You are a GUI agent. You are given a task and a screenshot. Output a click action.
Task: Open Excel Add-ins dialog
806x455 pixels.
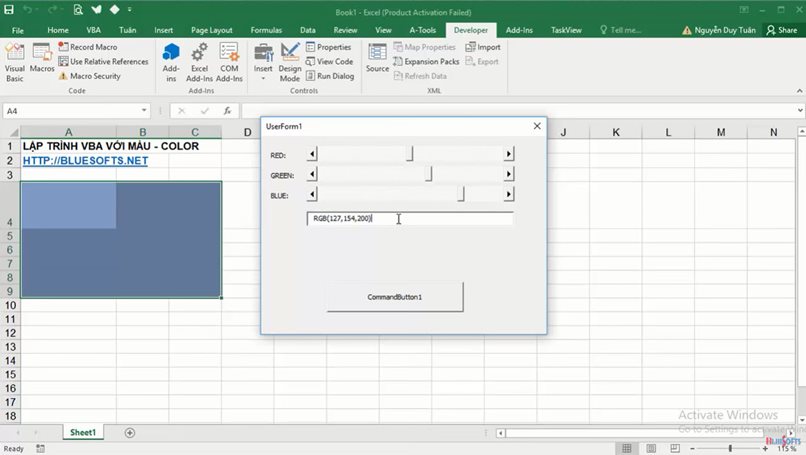(x=199, y=61)
